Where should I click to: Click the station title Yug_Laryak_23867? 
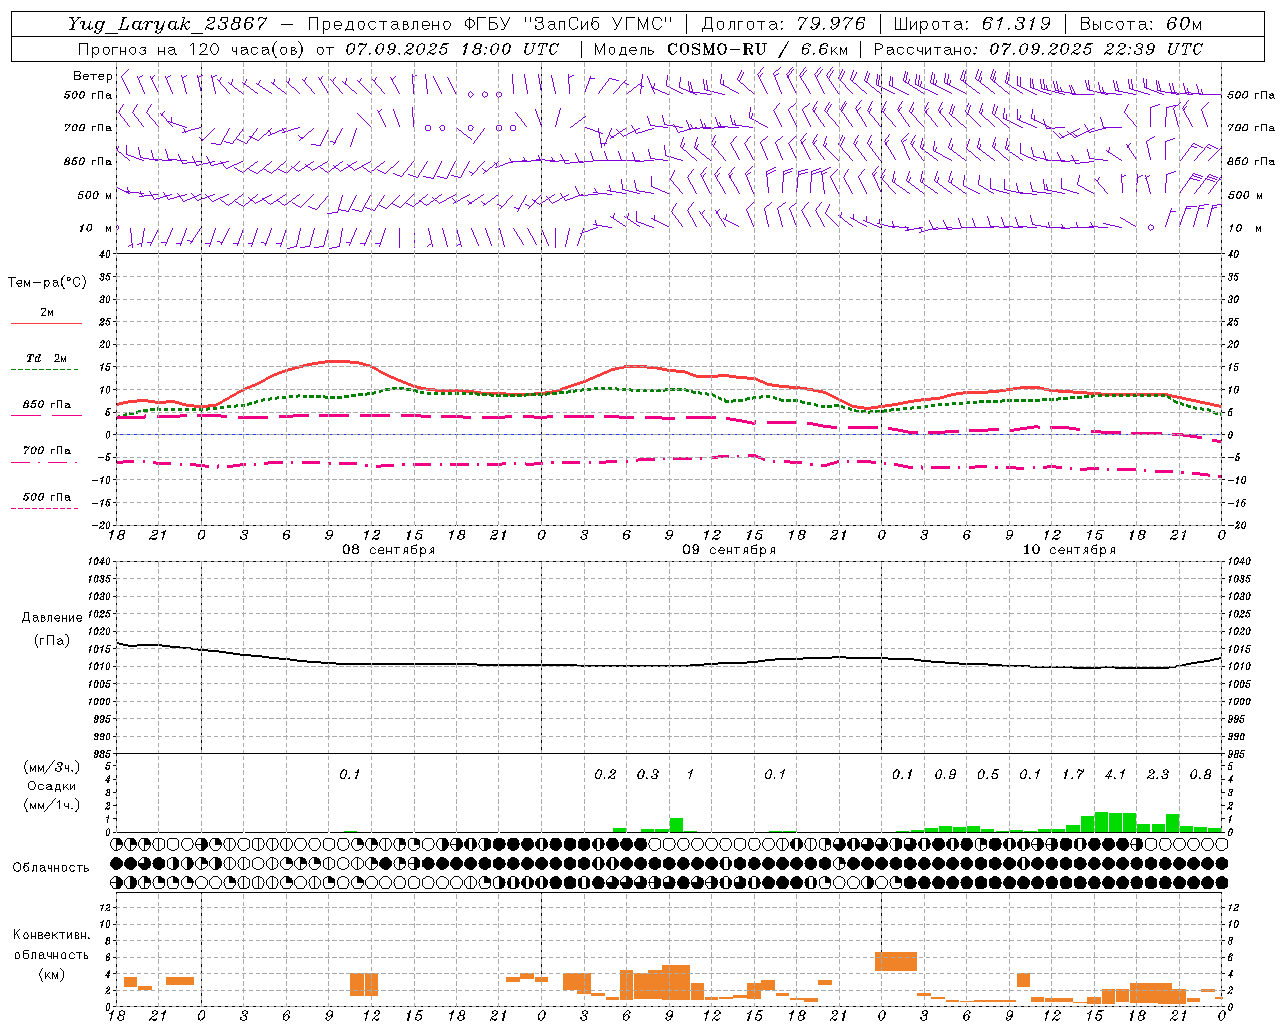168,24
